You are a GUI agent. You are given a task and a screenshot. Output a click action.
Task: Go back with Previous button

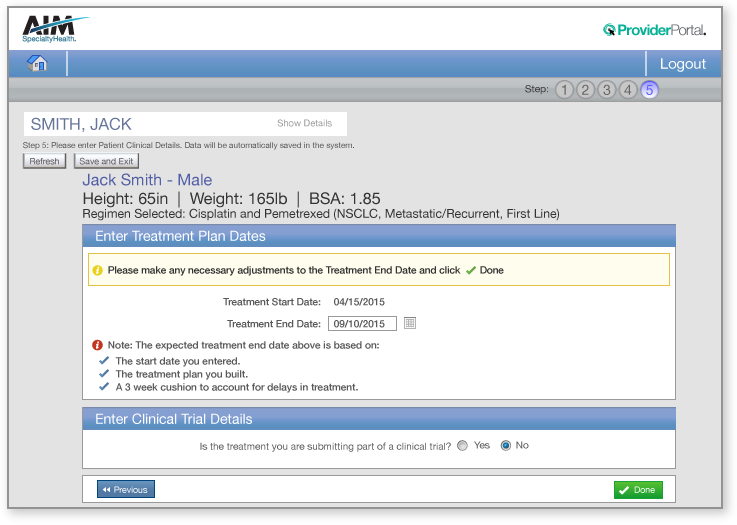(125, 489)
